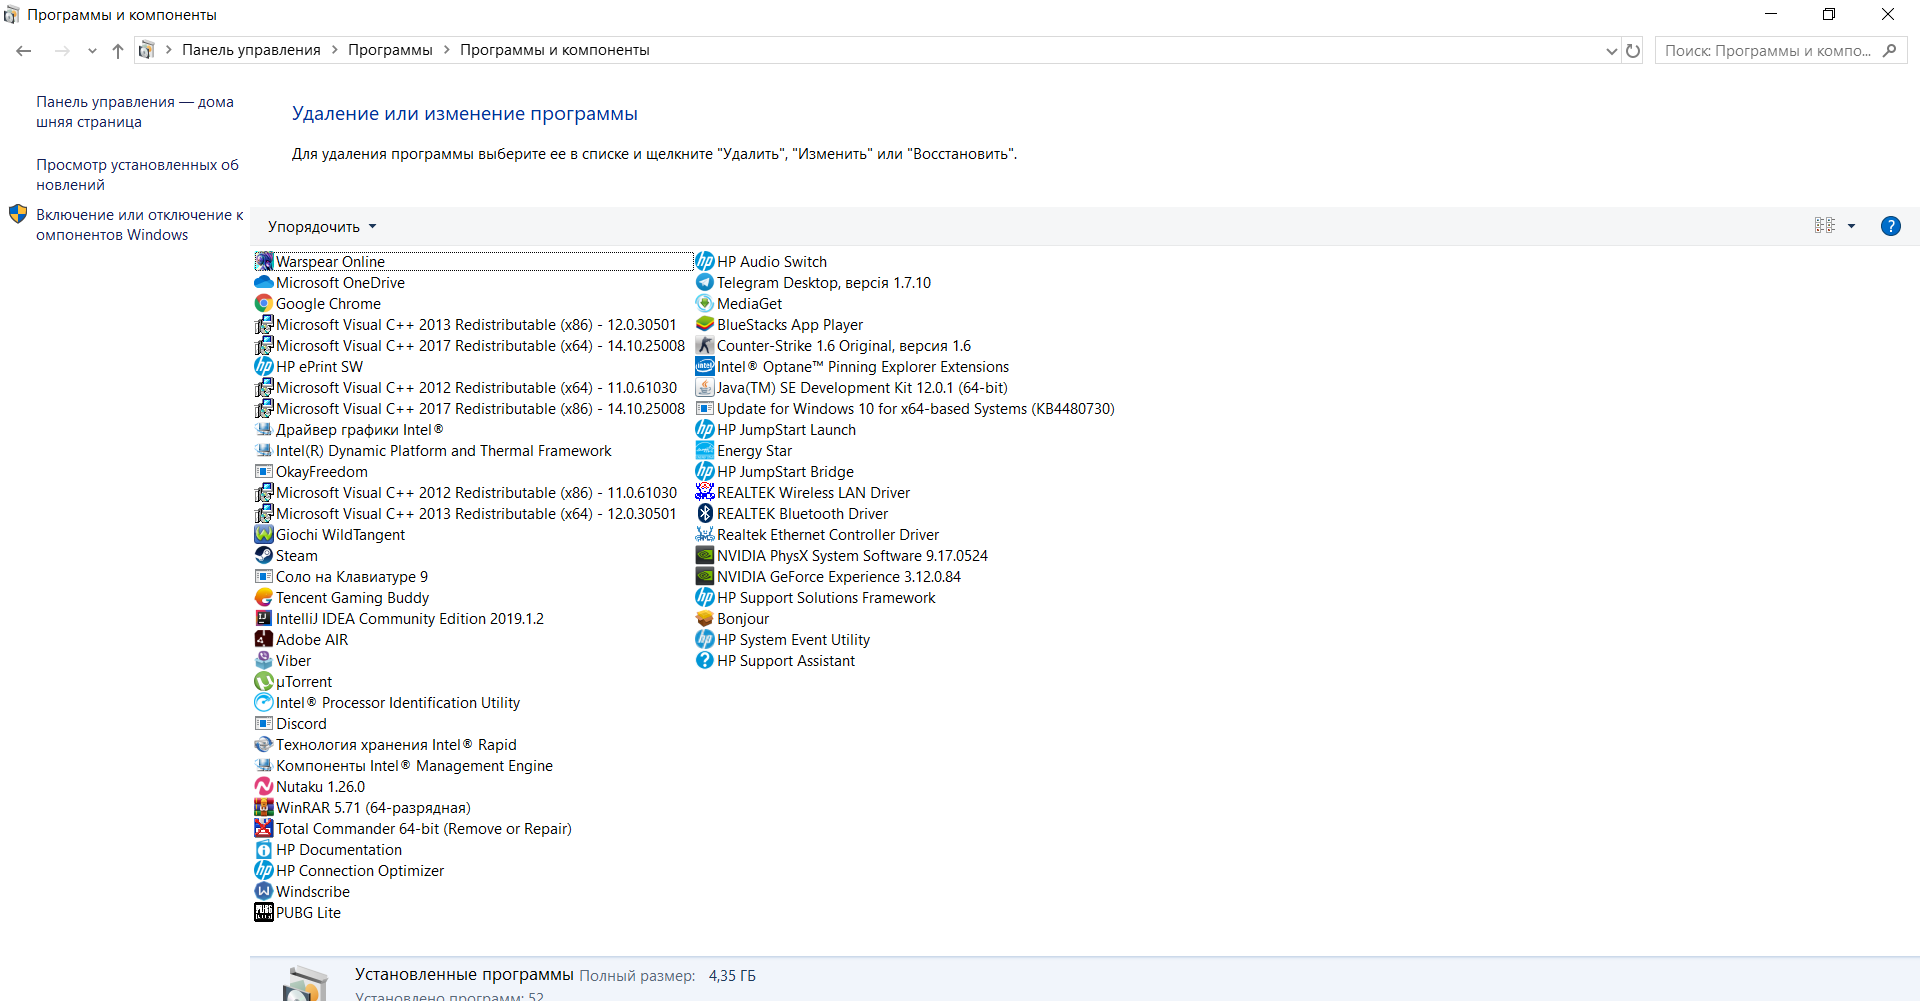Click Программы in the breadcrumb path
The height and width of the screenshot is (1001, 1920).
coord(390,50)
